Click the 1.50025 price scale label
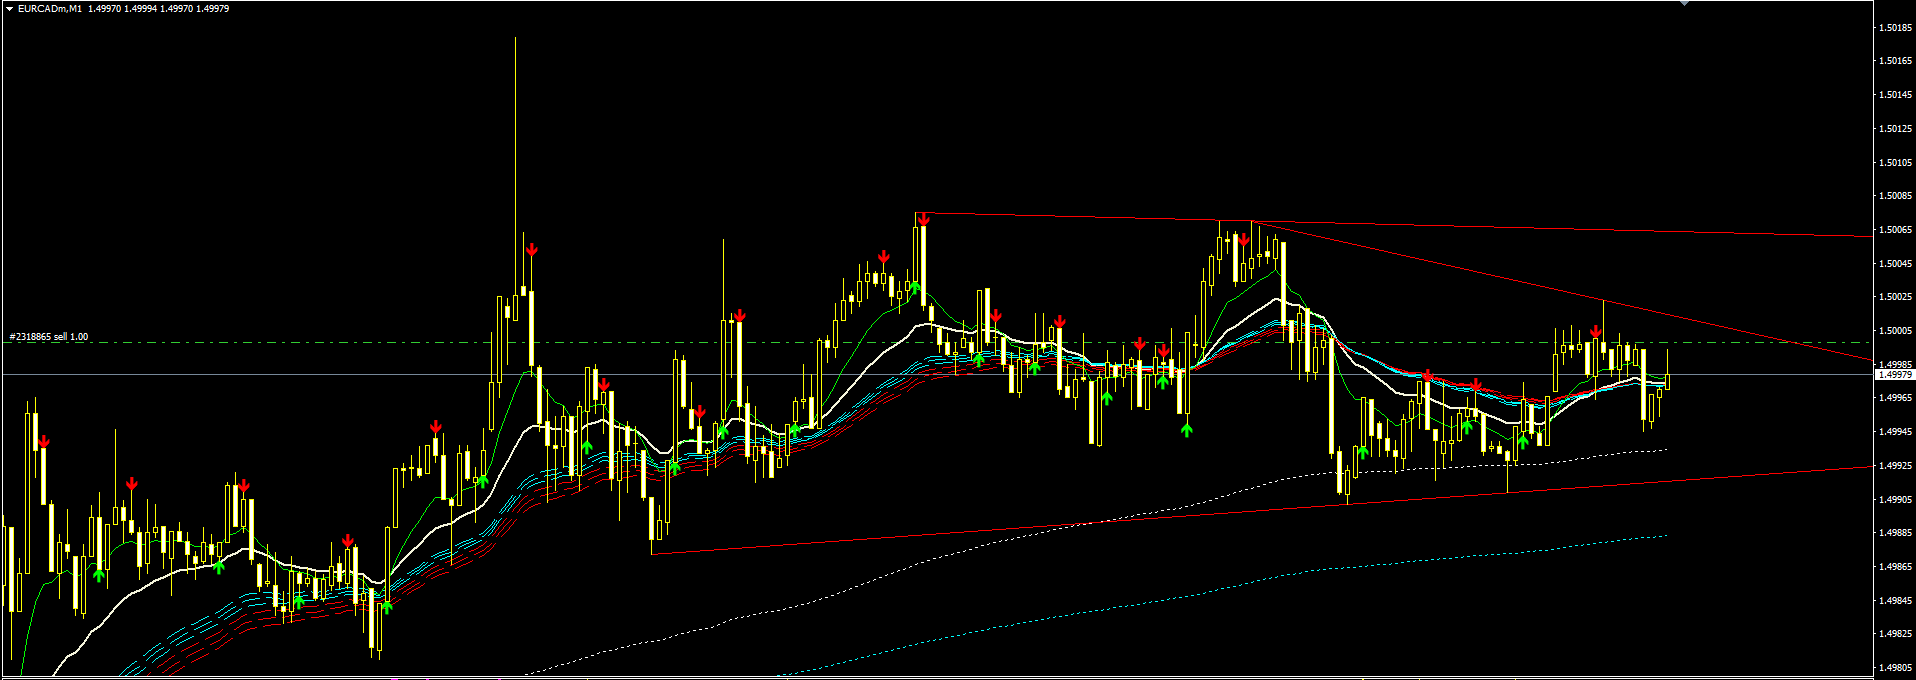1916x680 pixels. tap(1896, 297)
